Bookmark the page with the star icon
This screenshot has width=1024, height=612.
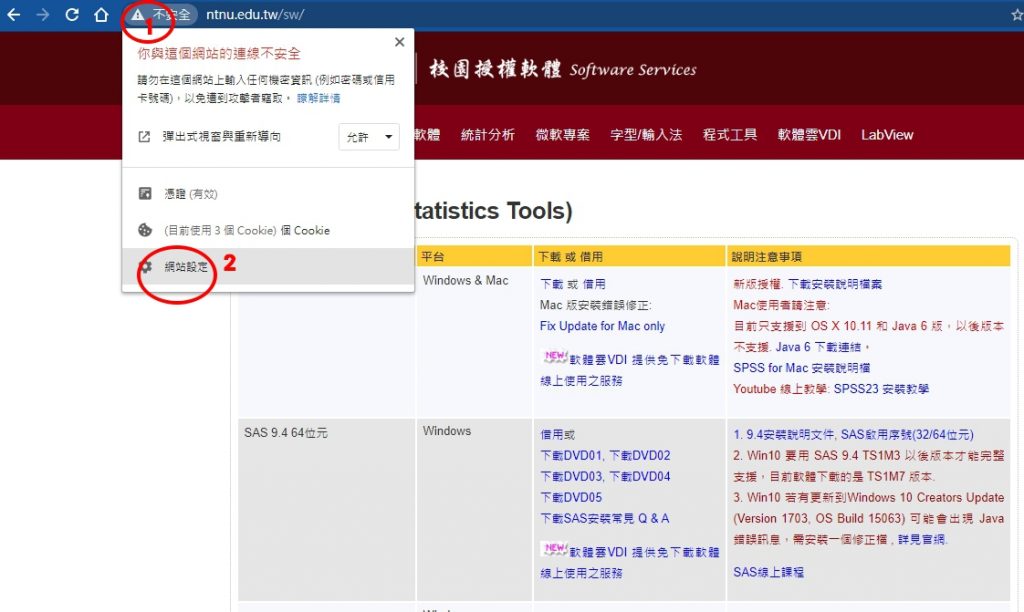coord(1017,14)
